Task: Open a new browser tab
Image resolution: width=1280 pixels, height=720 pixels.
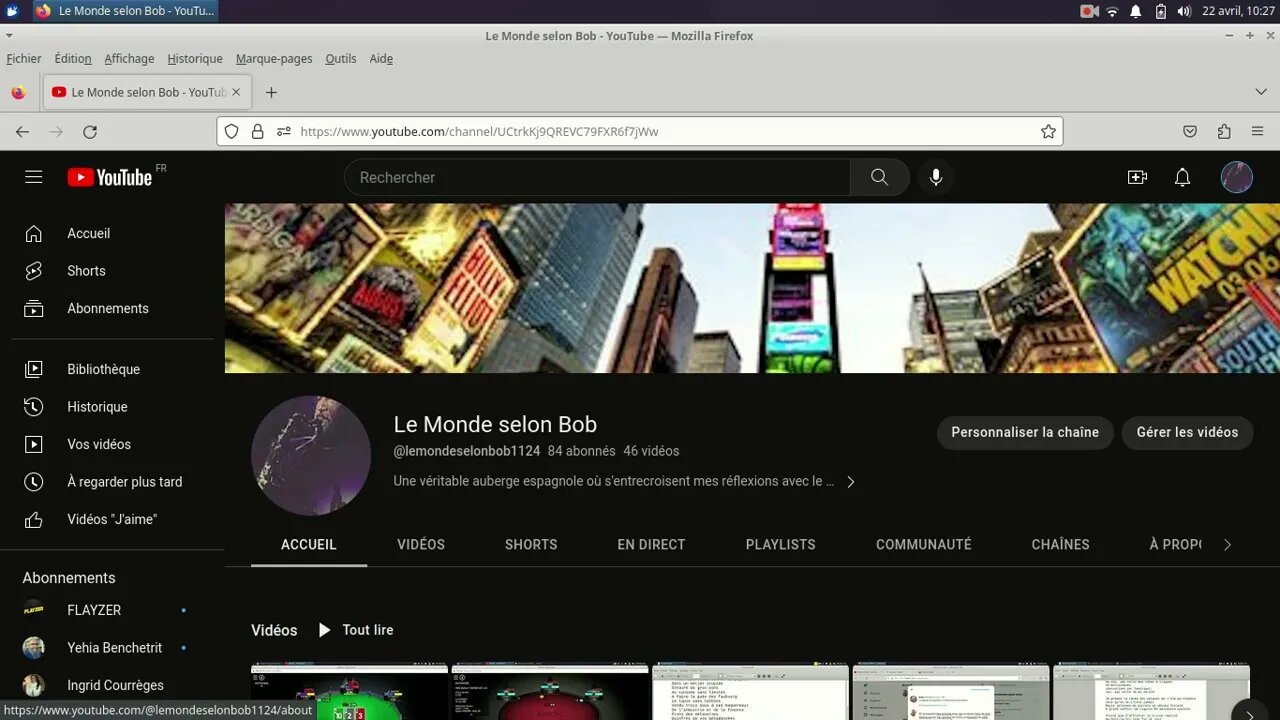Action: pyautogui.click(x=271, y=92)
